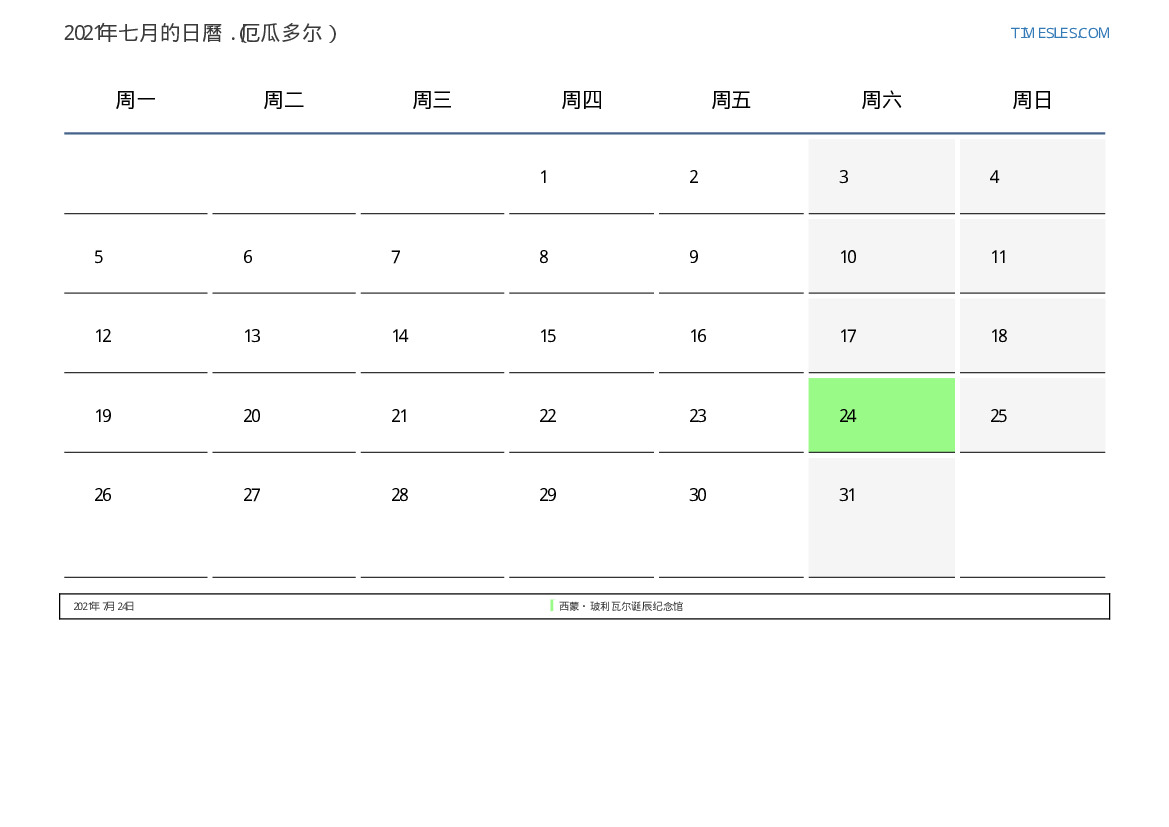This screenshot has width=1169, height=827.
Task: Select day 31 on Saturday
Action: pyautogui.click(x=847, y=495)
